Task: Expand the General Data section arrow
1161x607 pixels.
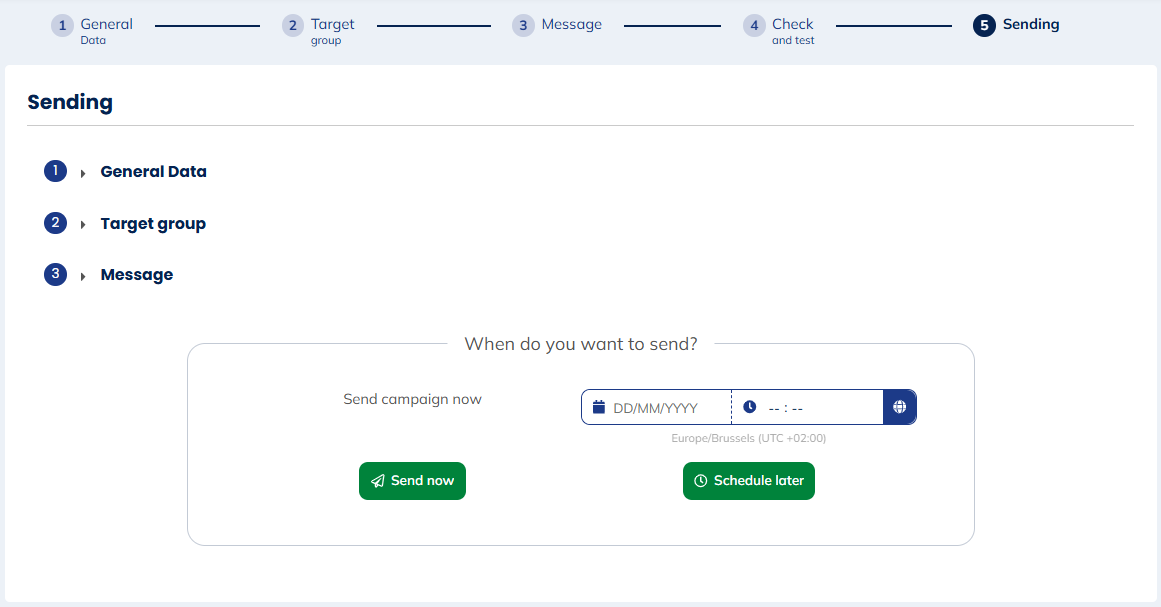Action: coord(83,173)
